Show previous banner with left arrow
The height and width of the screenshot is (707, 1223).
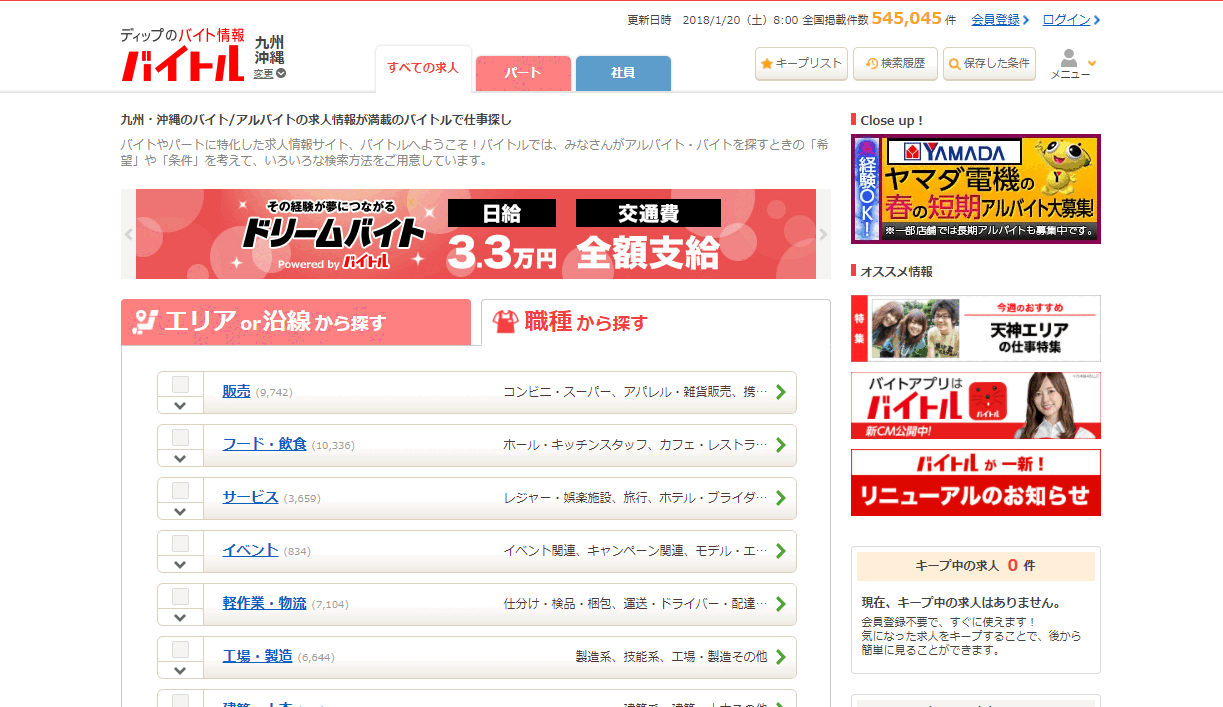click(128, 234)
